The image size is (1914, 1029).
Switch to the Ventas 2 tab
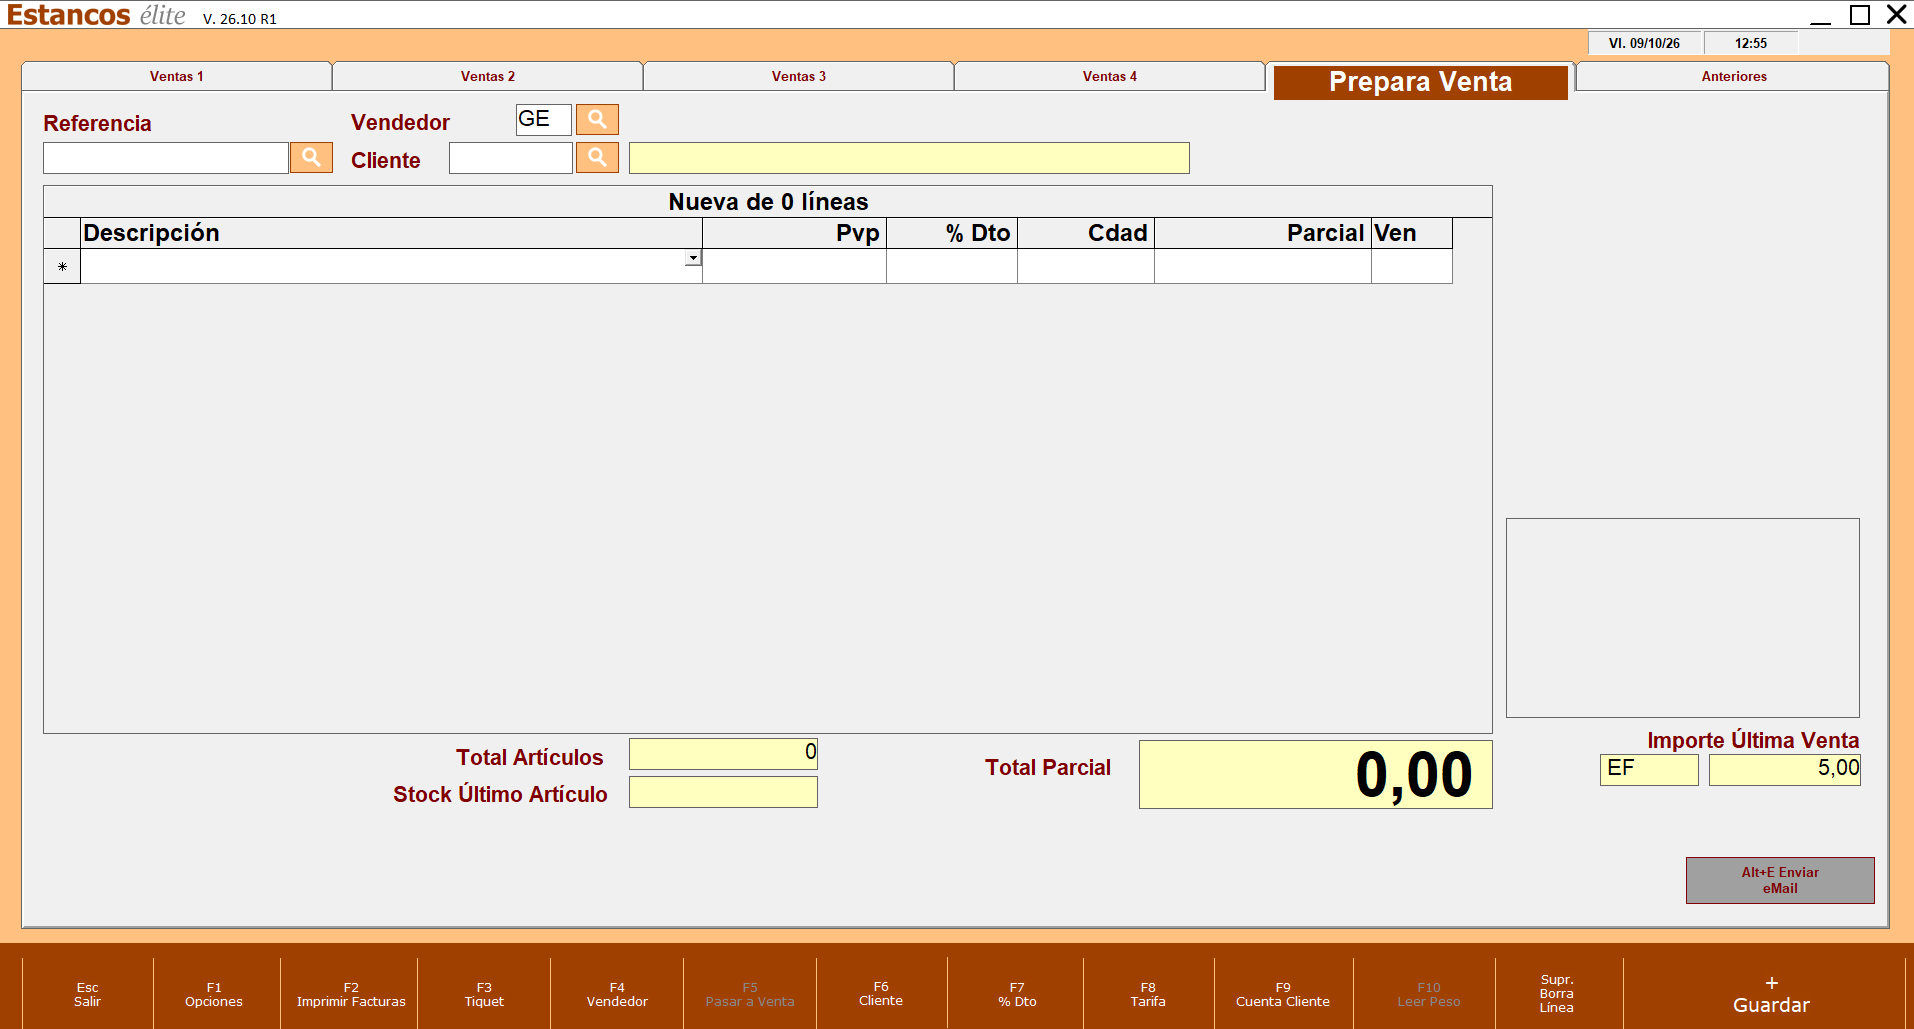[488, 77]
